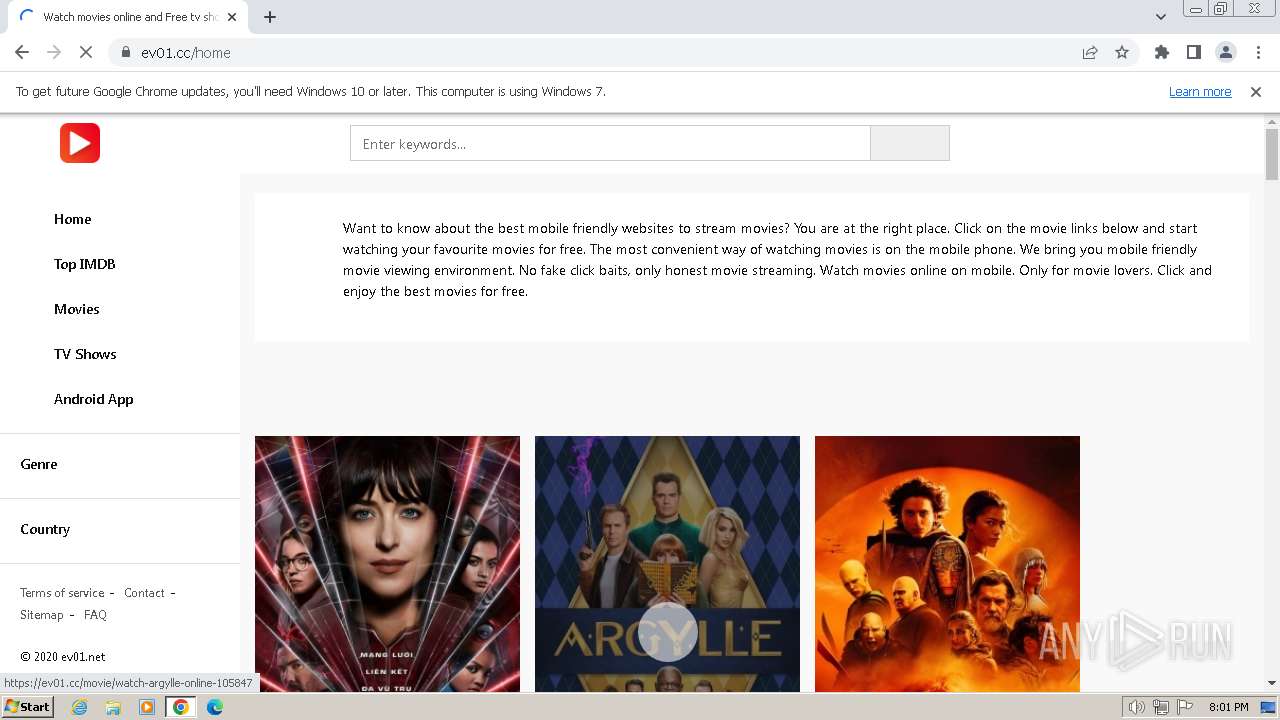Dismiss the Chrome update notification bar
Image resolution: width=1280 pixels, height=720 pixels.
tap(1256, 92)
